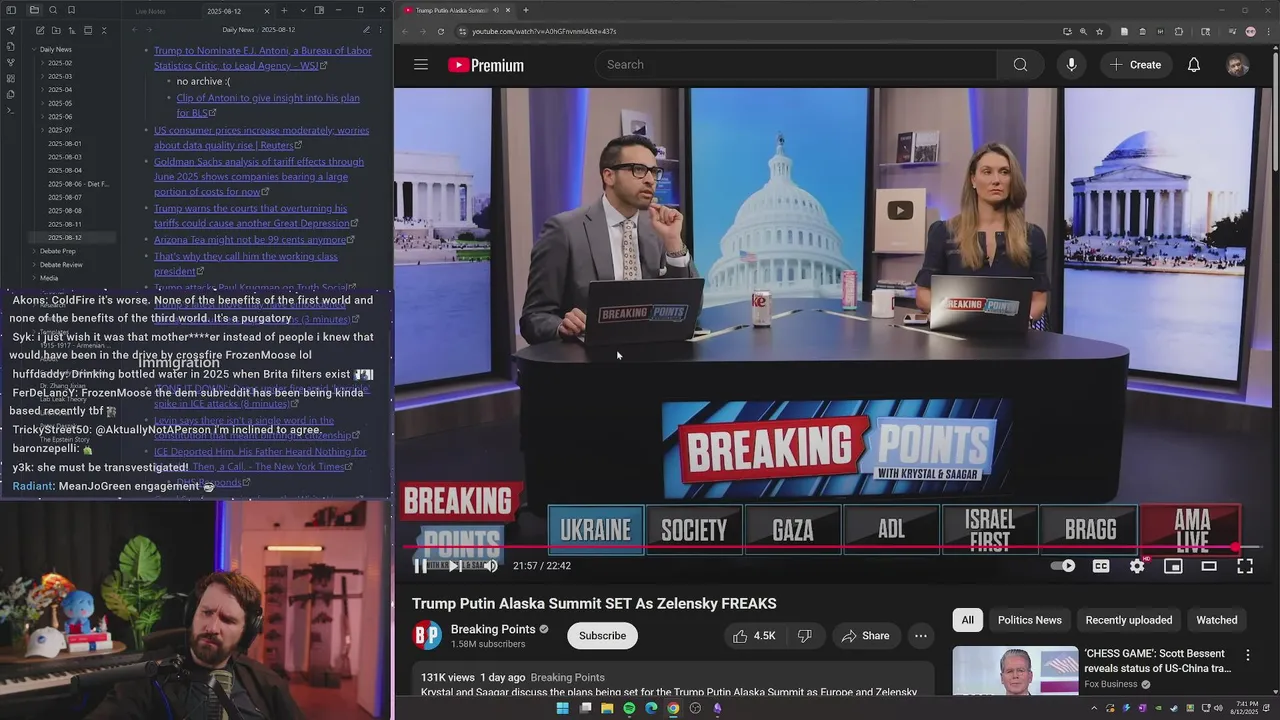This screenshot has height=720, width=1280.
Task: Toggle YouTube autoplay switch
Action: coord(1063,566)
